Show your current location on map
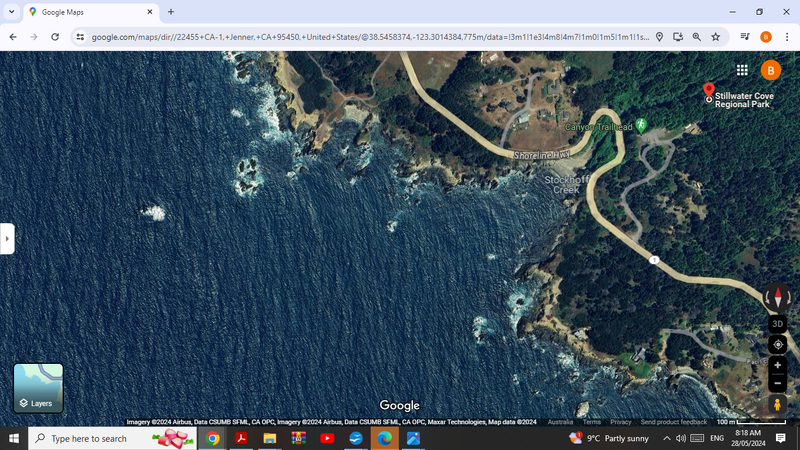Image resolution: width=800 pixels, height=450 pixels. [777, 345]
